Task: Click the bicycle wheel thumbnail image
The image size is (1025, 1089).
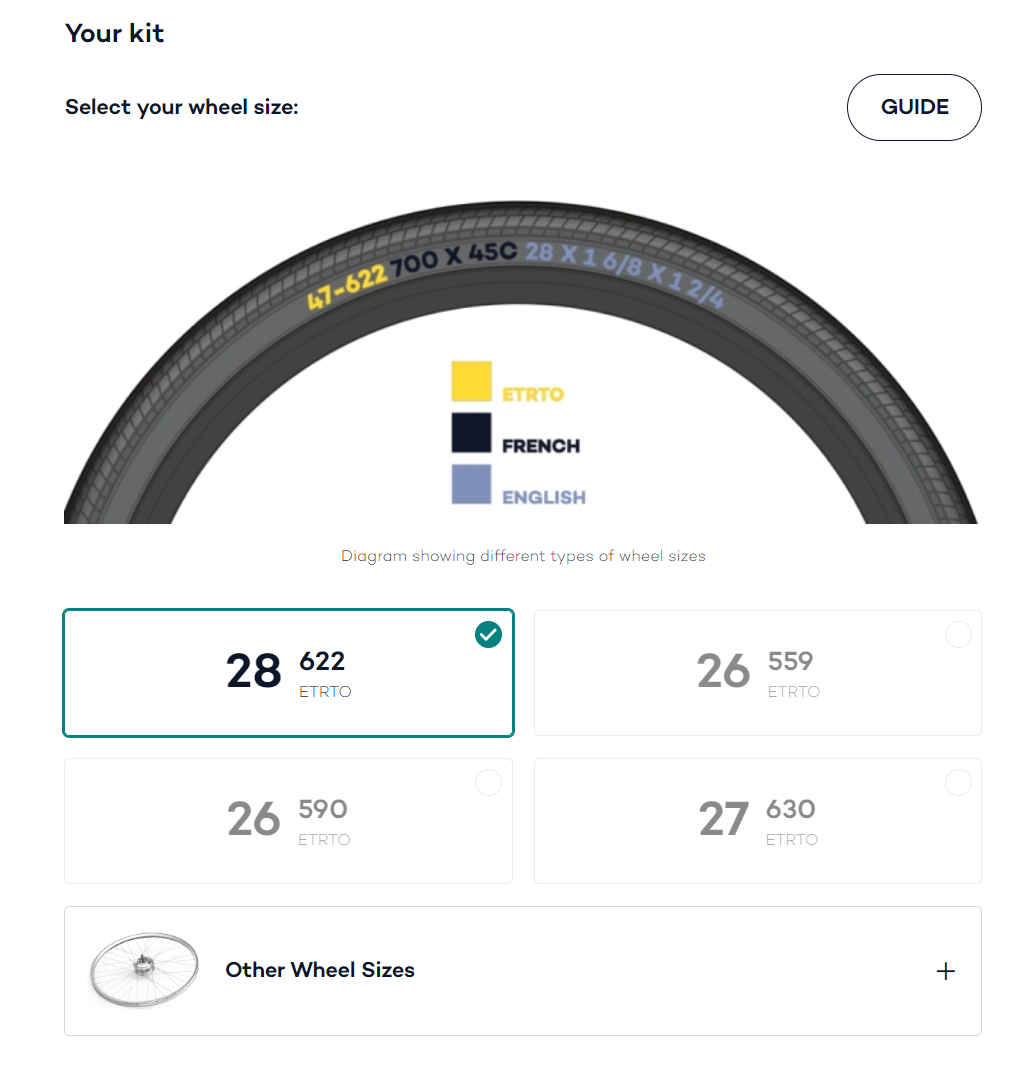Action: [144, 970]
